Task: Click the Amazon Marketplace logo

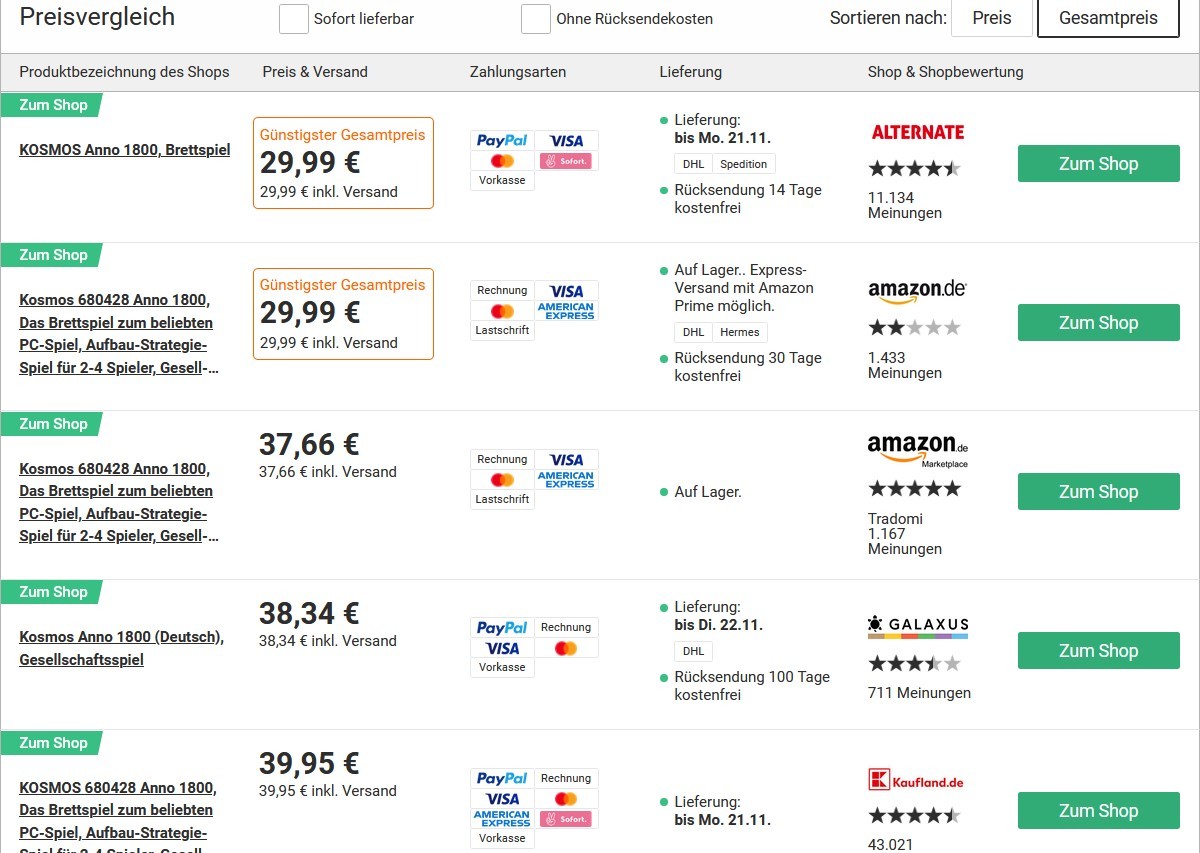Action: click(917, 450)
